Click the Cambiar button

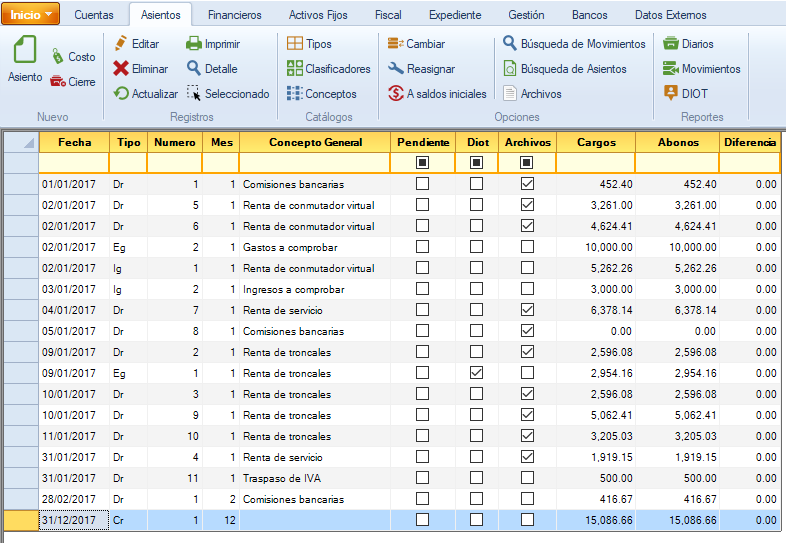(415, 44)
